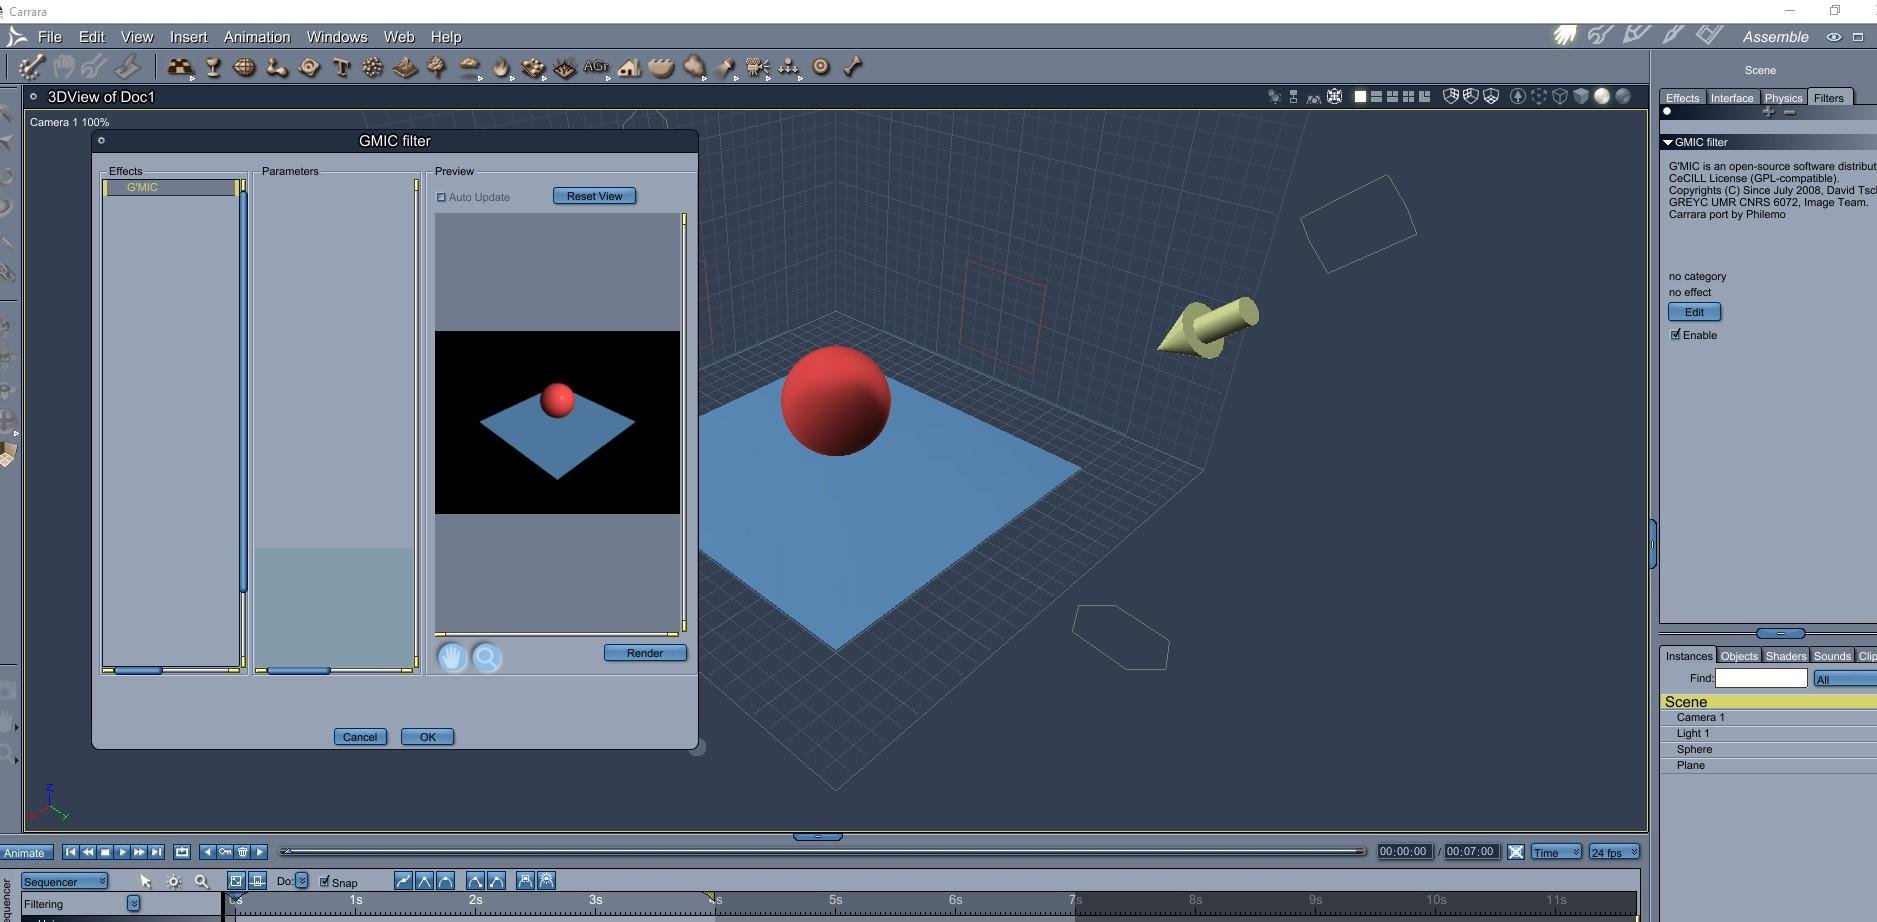Choose the four-view layout icon
This screenshot has width=1877, height=922.
(x=1409, y=96)
